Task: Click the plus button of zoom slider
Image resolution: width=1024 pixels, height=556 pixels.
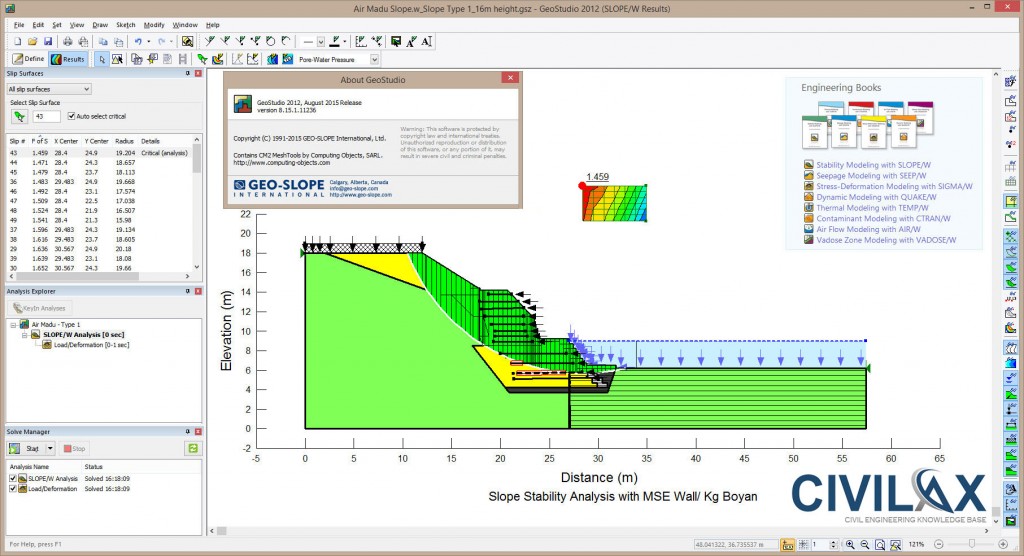Action: 1003,544
